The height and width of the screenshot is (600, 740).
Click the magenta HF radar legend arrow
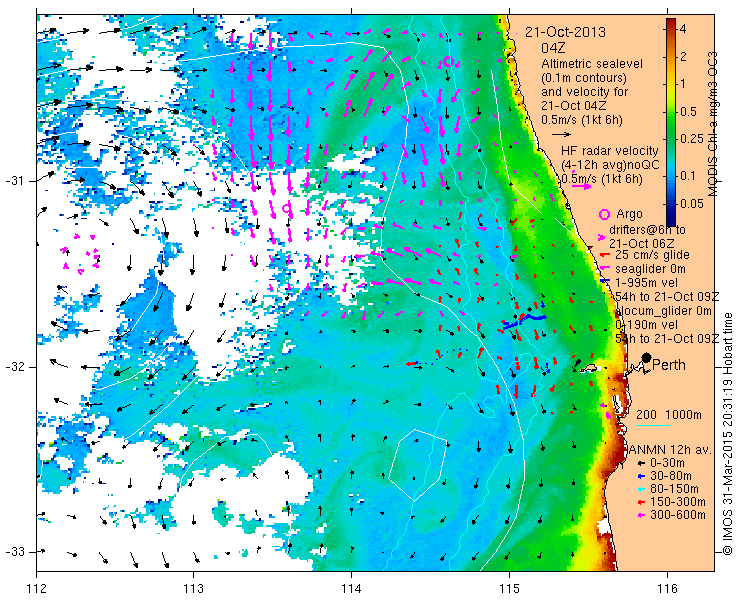[x=581, y=186]
